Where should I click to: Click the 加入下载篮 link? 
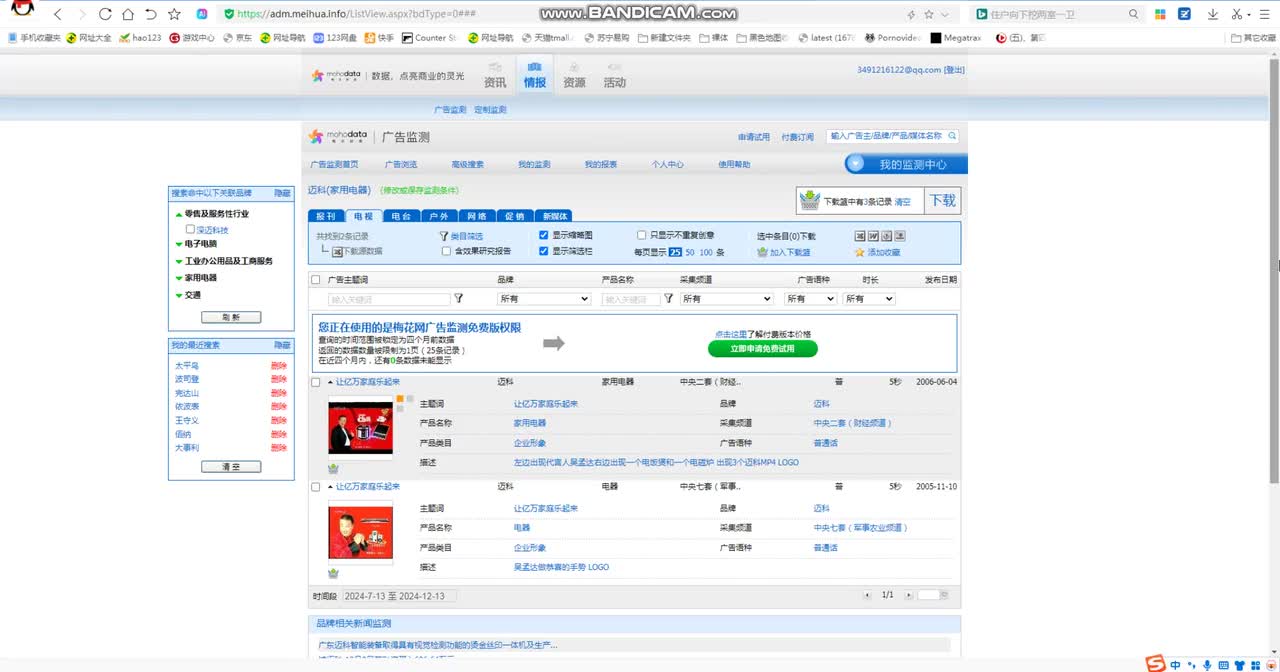point(790,252)
